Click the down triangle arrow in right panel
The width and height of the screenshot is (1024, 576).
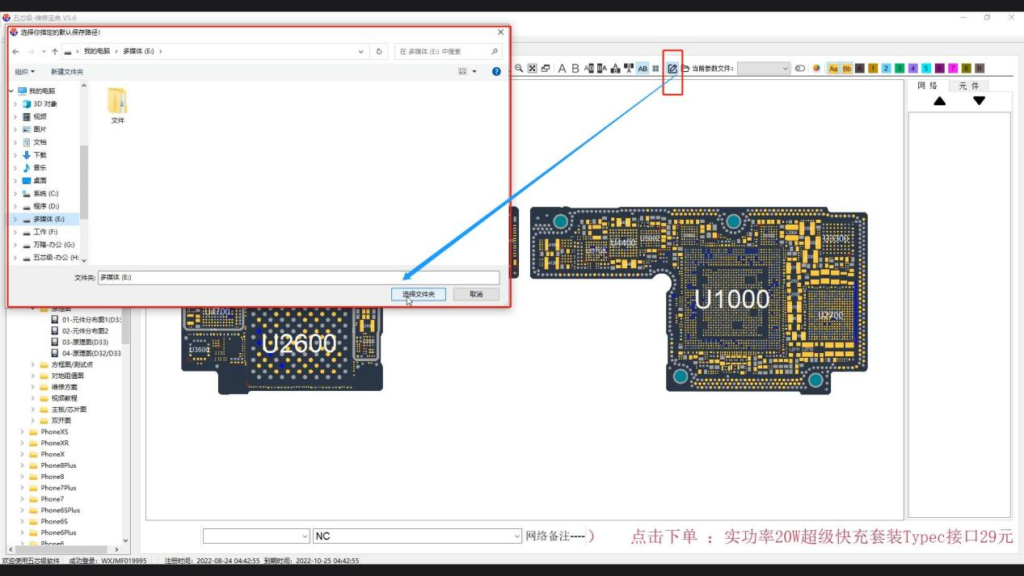(978, 101)
